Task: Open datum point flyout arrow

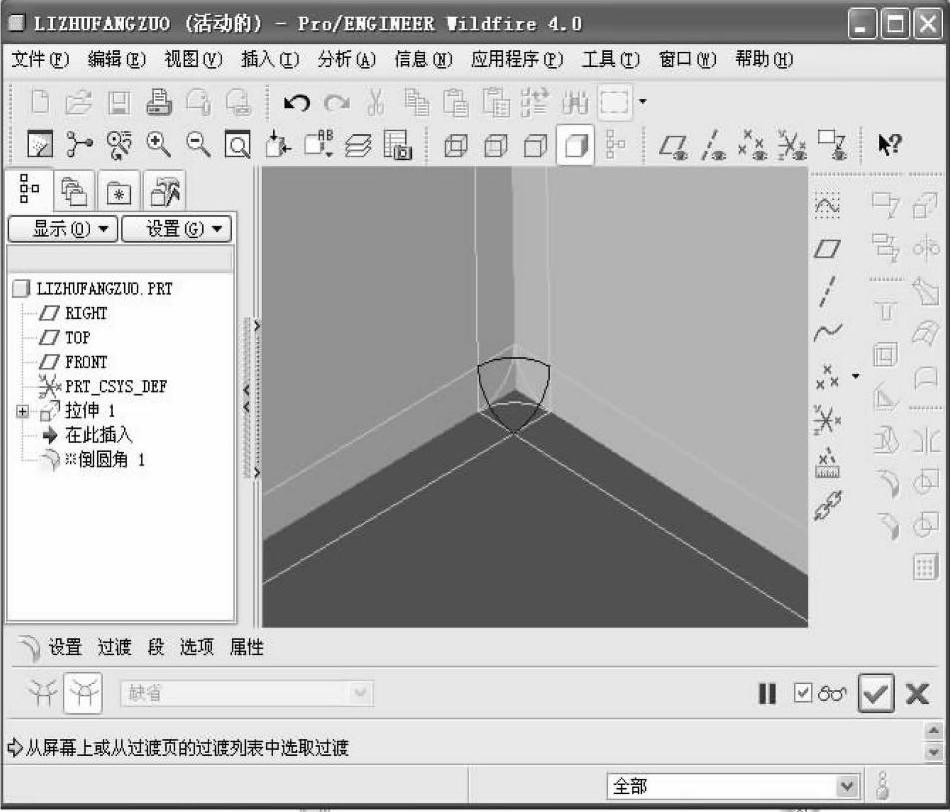Action: (855, 376)
